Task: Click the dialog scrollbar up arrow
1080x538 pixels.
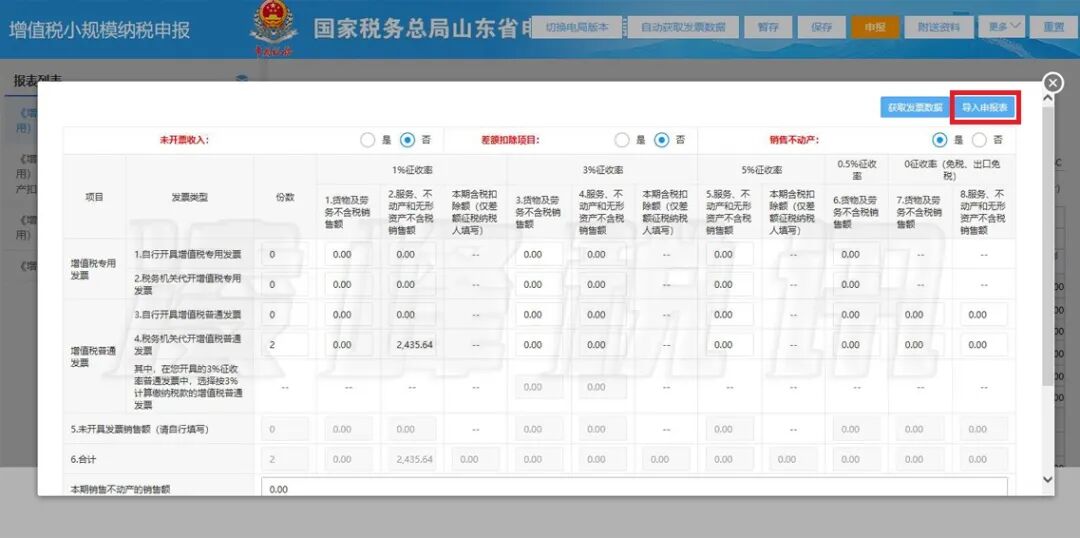Action: coord(1048,99)
